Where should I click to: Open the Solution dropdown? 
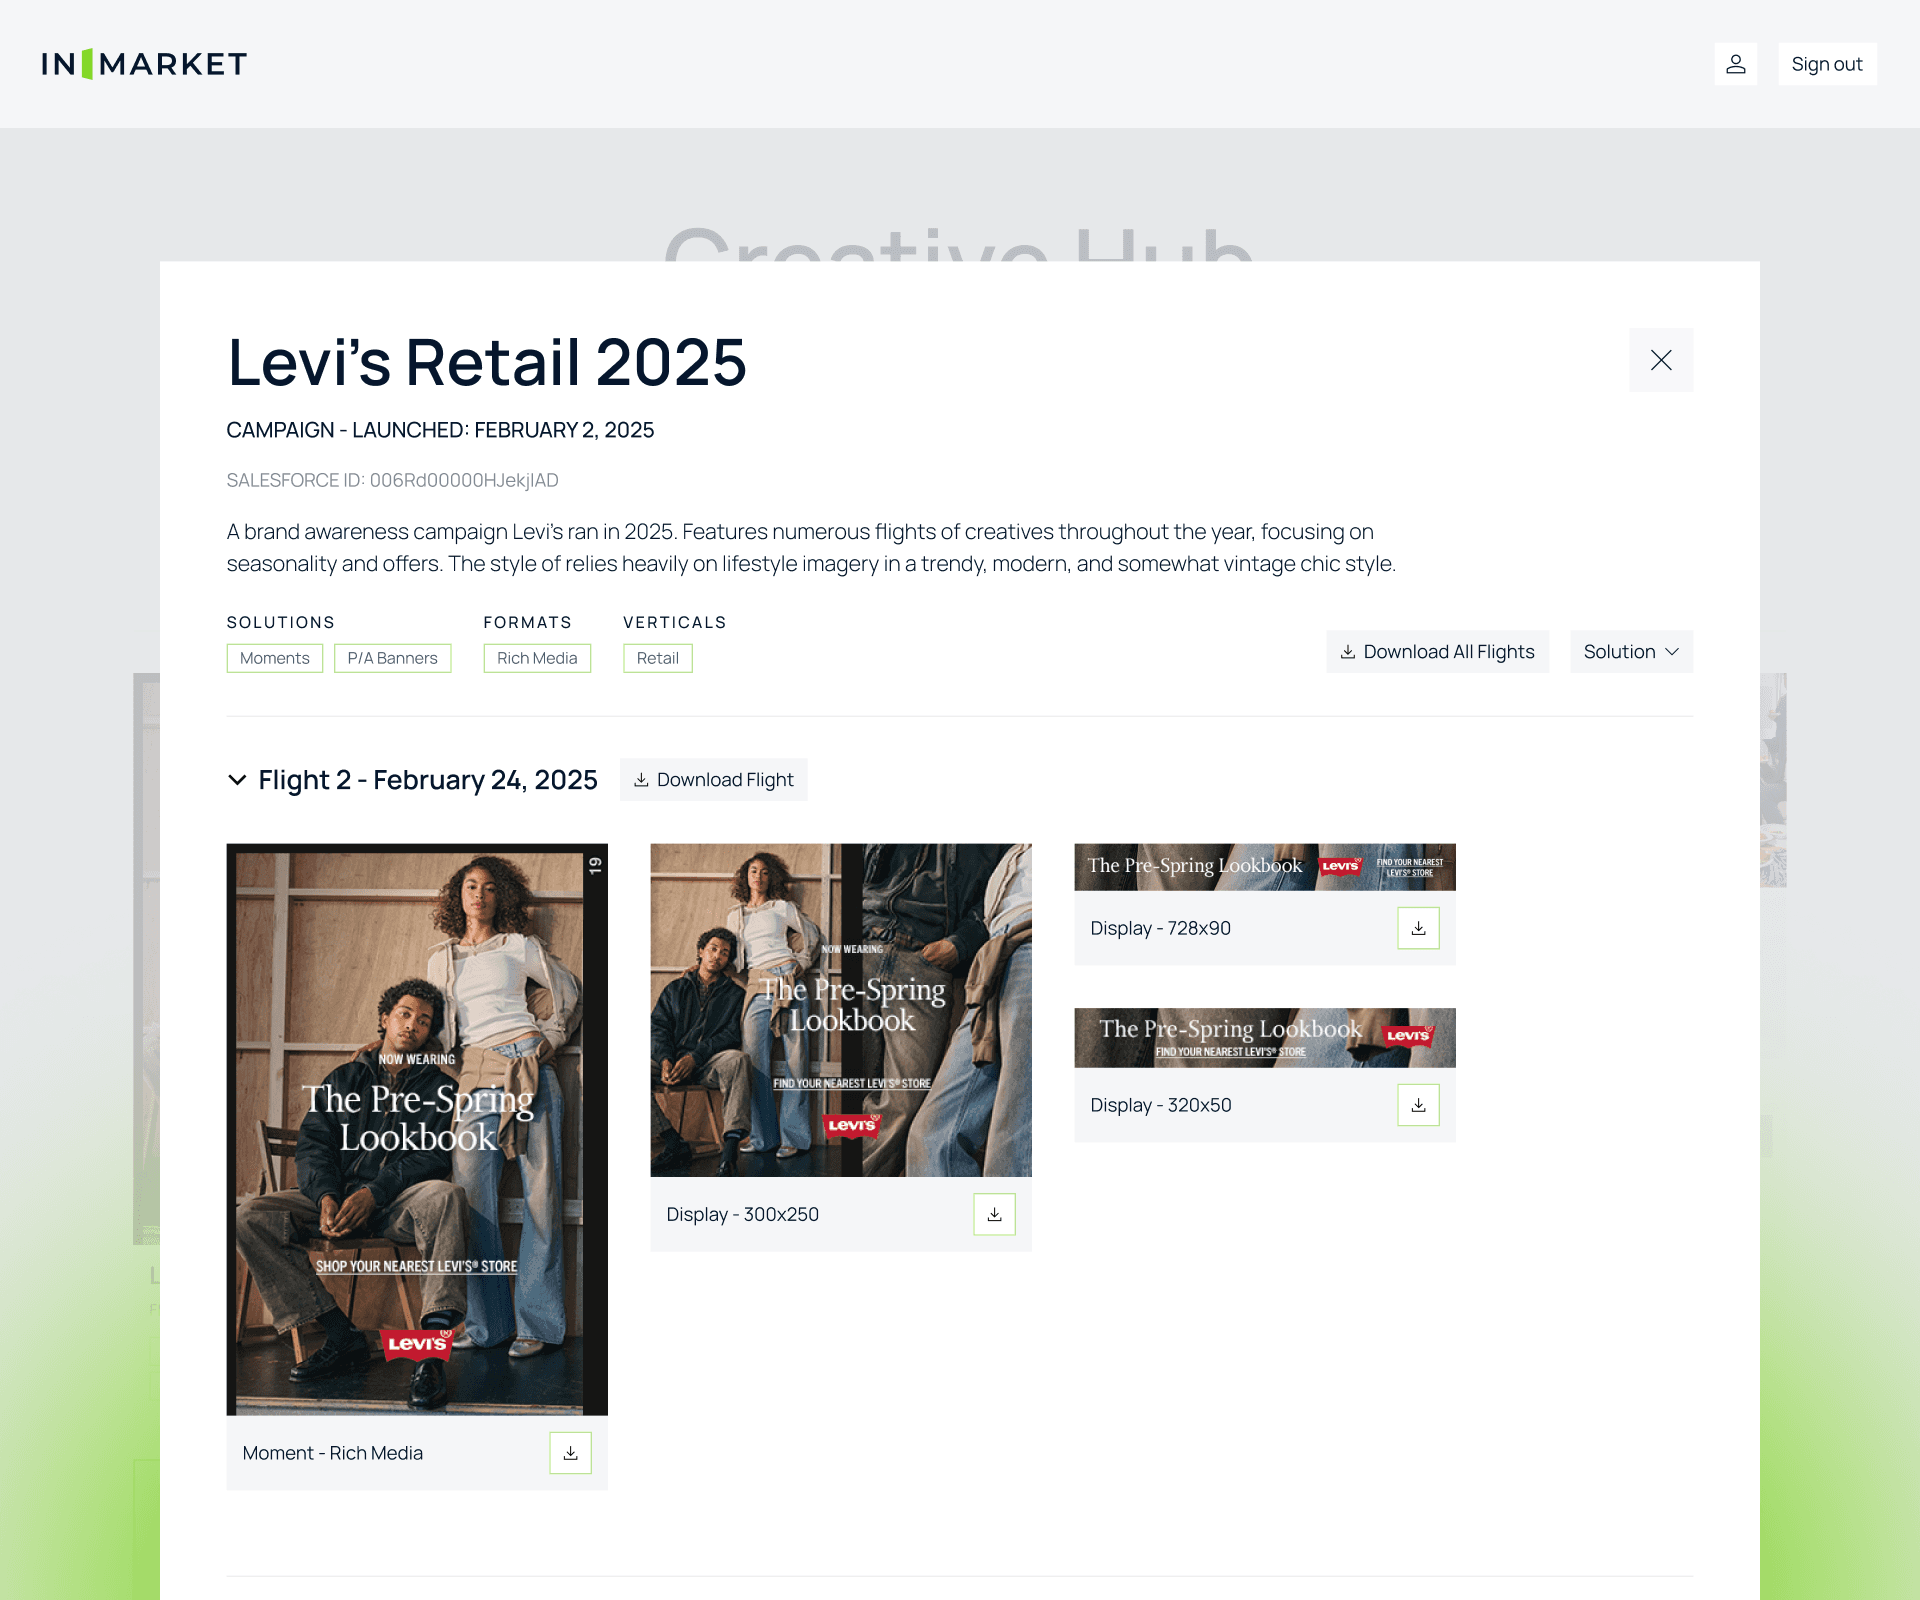pos(1630,652)
